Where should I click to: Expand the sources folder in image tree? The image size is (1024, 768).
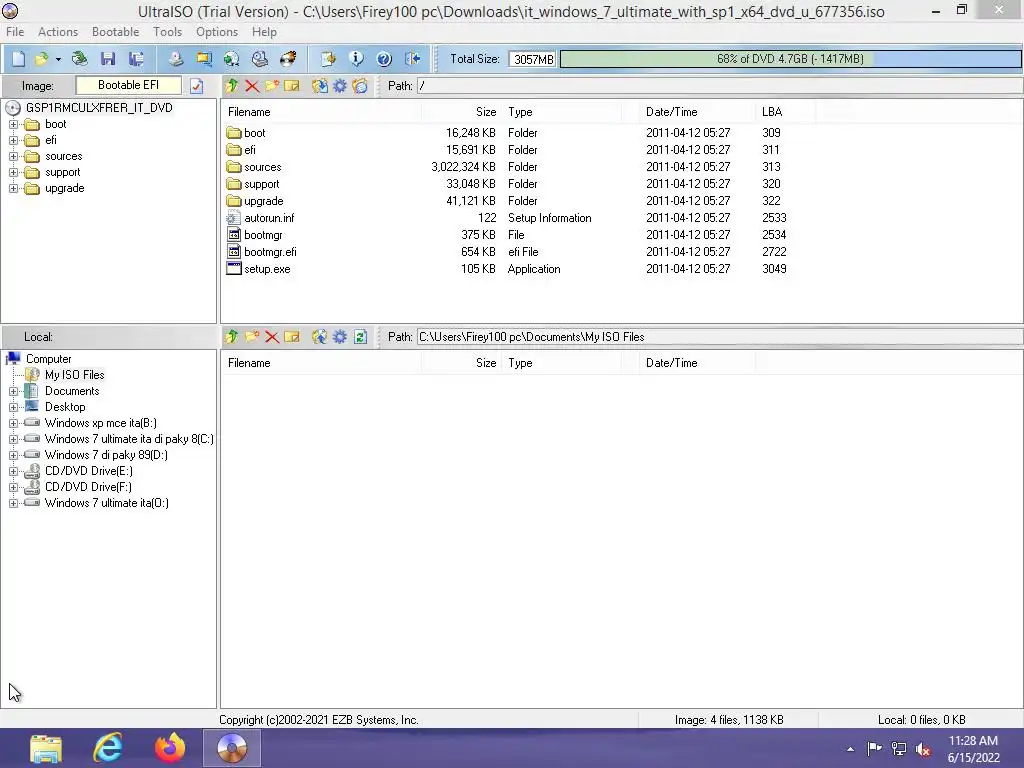point(13,156)
